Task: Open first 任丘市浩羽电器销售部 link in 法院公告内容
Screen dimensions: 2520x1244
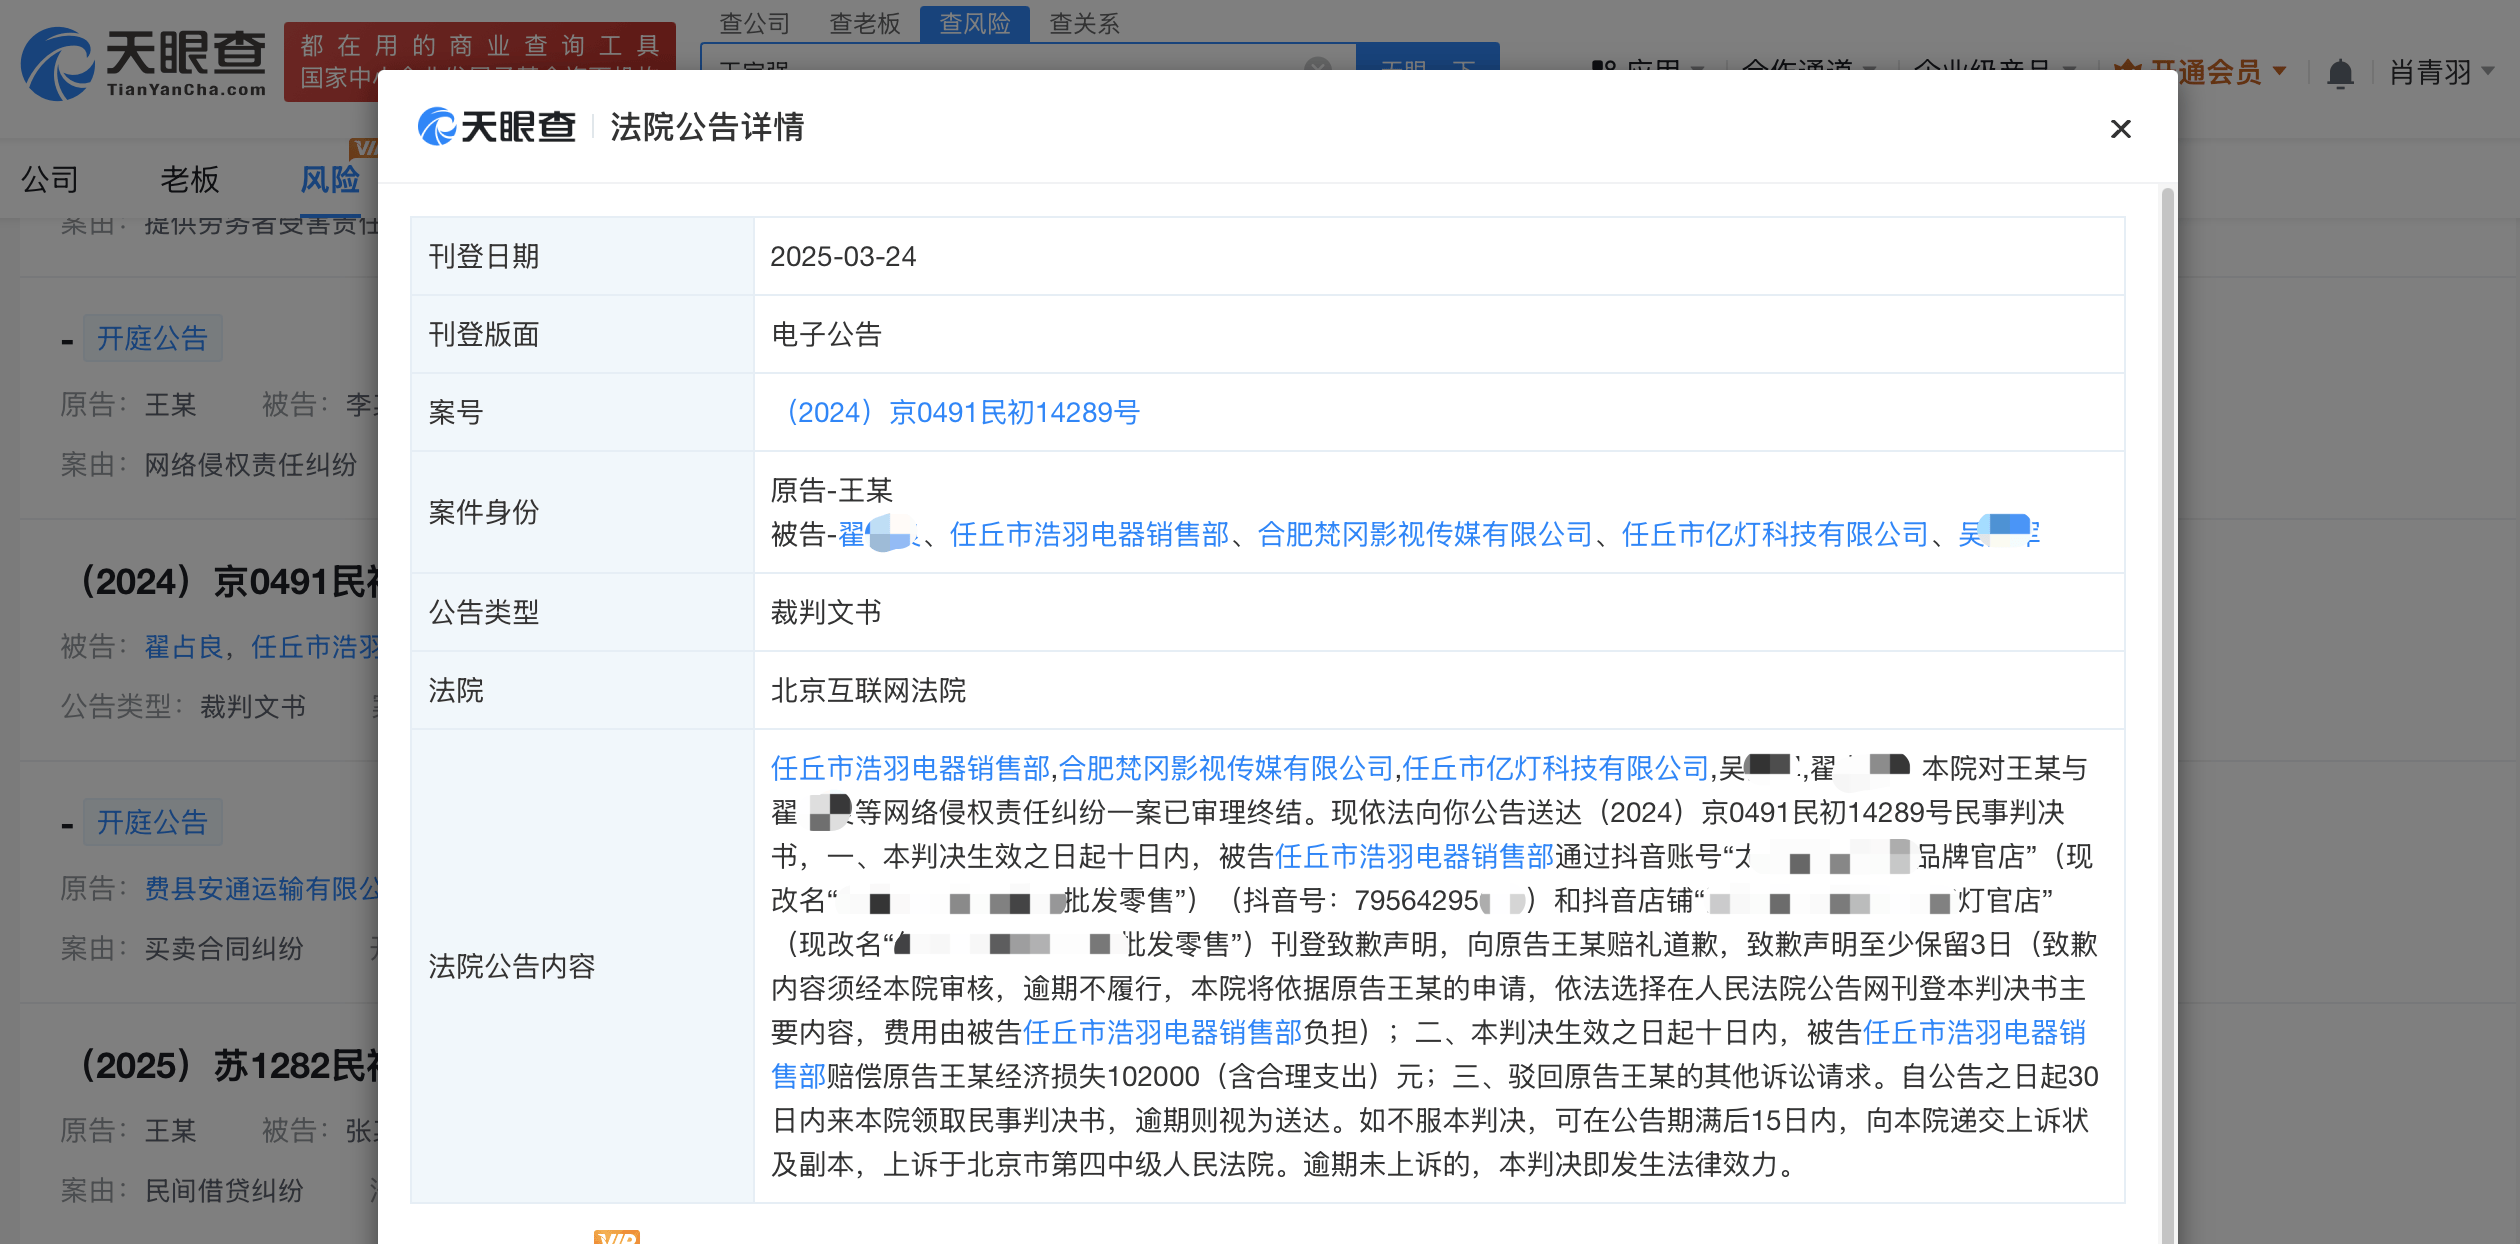Action: (x=910, y=768)
